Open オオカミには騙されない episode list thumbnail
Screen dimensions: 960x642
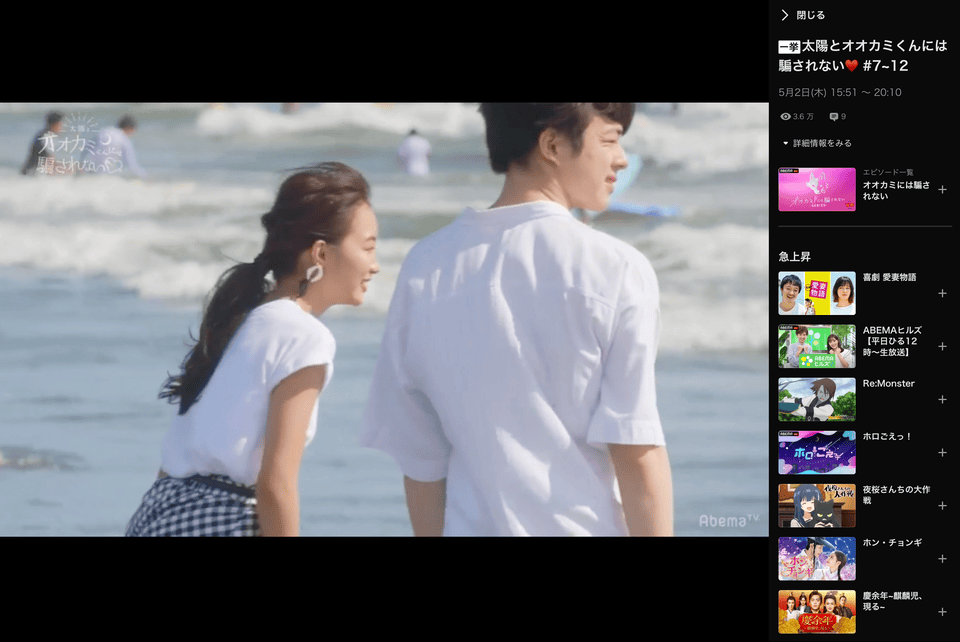click(817, 190)
